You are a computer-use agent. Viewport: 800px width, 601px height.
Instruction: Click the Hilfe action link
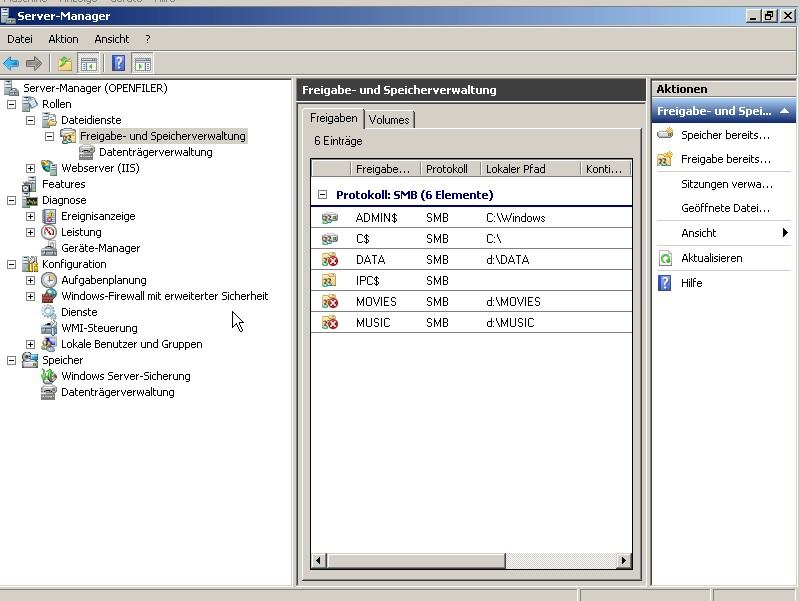pos(691,283)
